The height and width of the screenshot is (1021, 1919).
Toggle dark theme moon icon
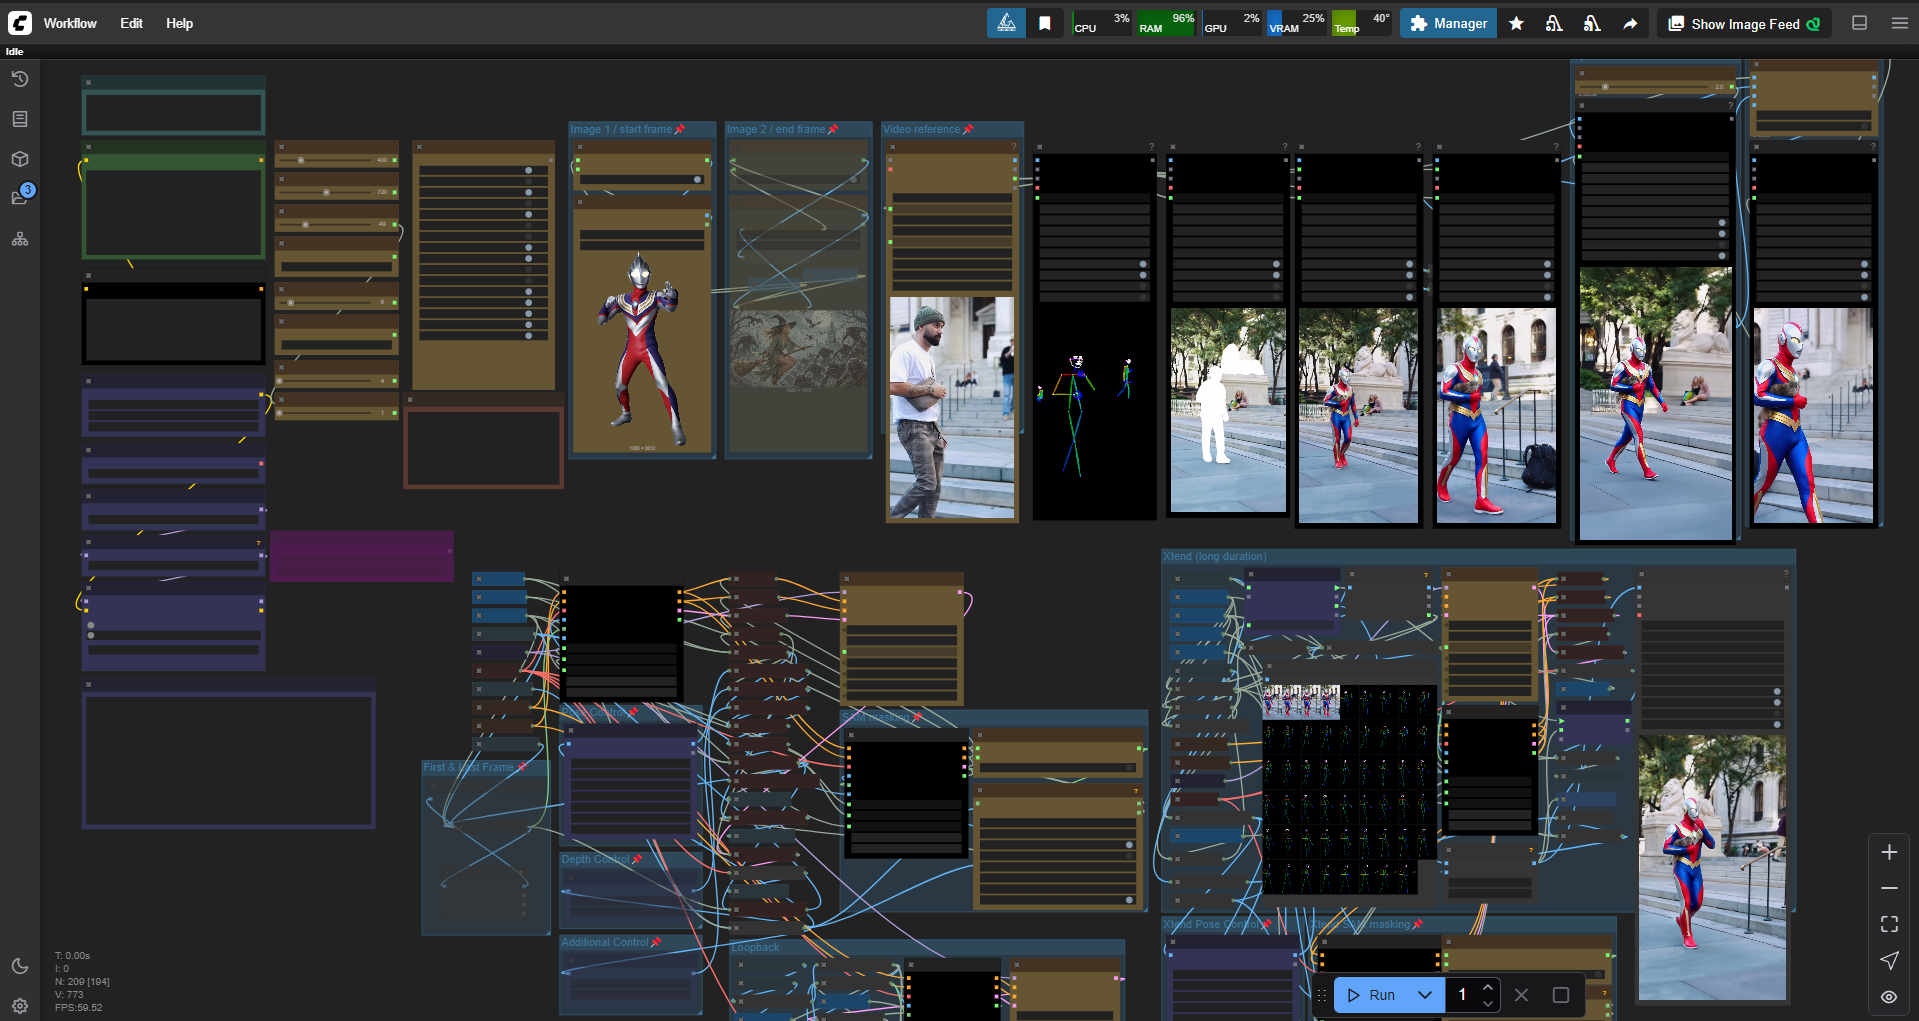[20, 966]
